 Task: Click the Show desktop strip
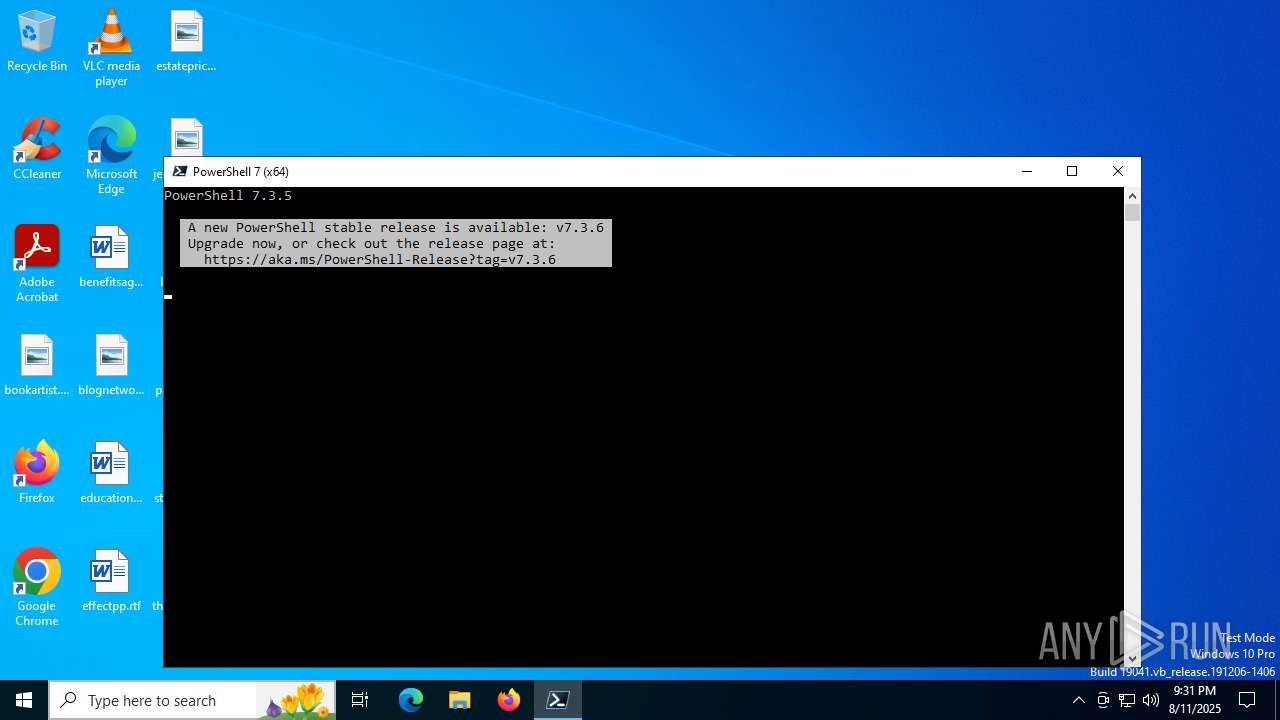coord(1277,700)
